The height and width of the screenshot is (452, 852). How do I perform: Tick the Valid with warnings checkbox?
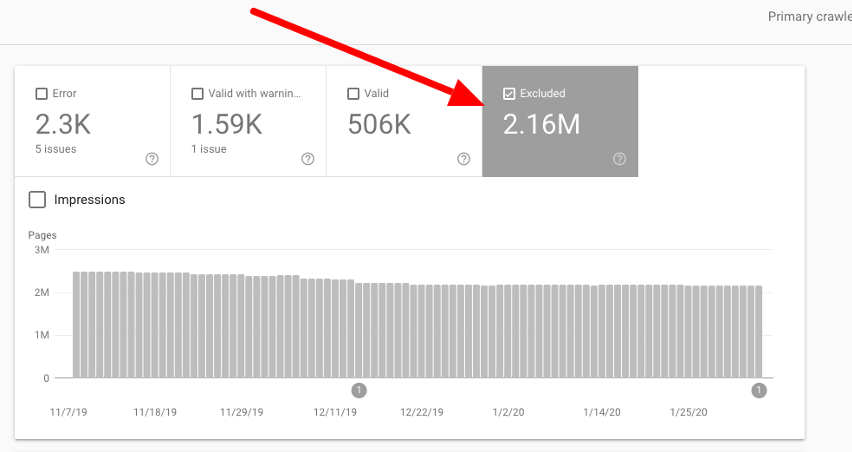(x=197, y=94)
